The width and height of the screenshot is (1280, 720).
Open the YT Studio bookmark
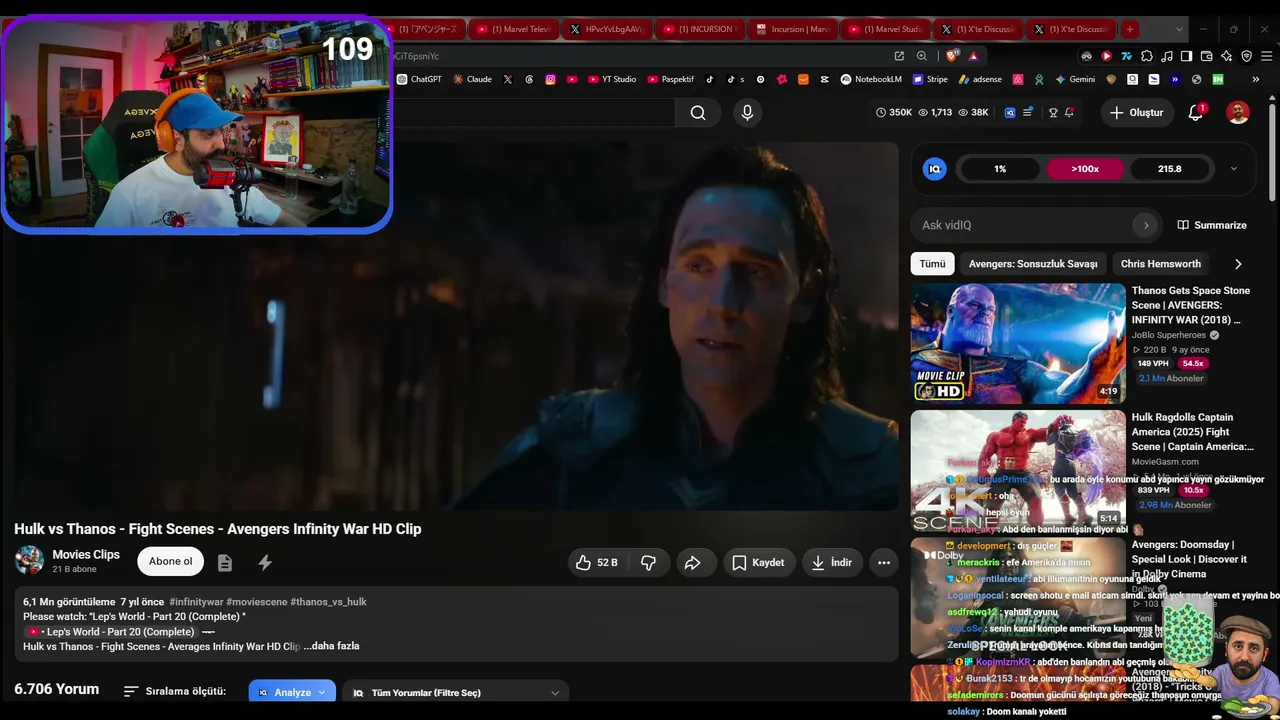[x=612, y=79]
